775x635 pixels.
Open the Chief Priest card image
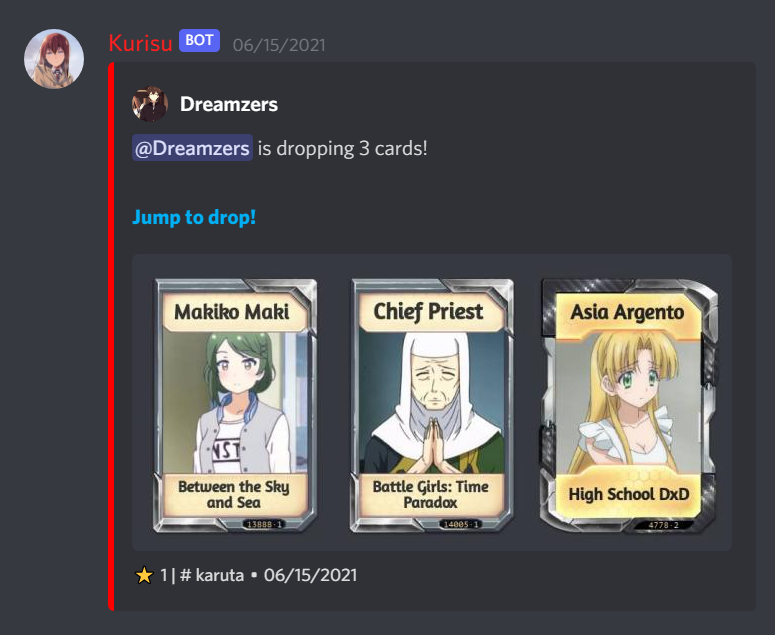coord(432,406)
